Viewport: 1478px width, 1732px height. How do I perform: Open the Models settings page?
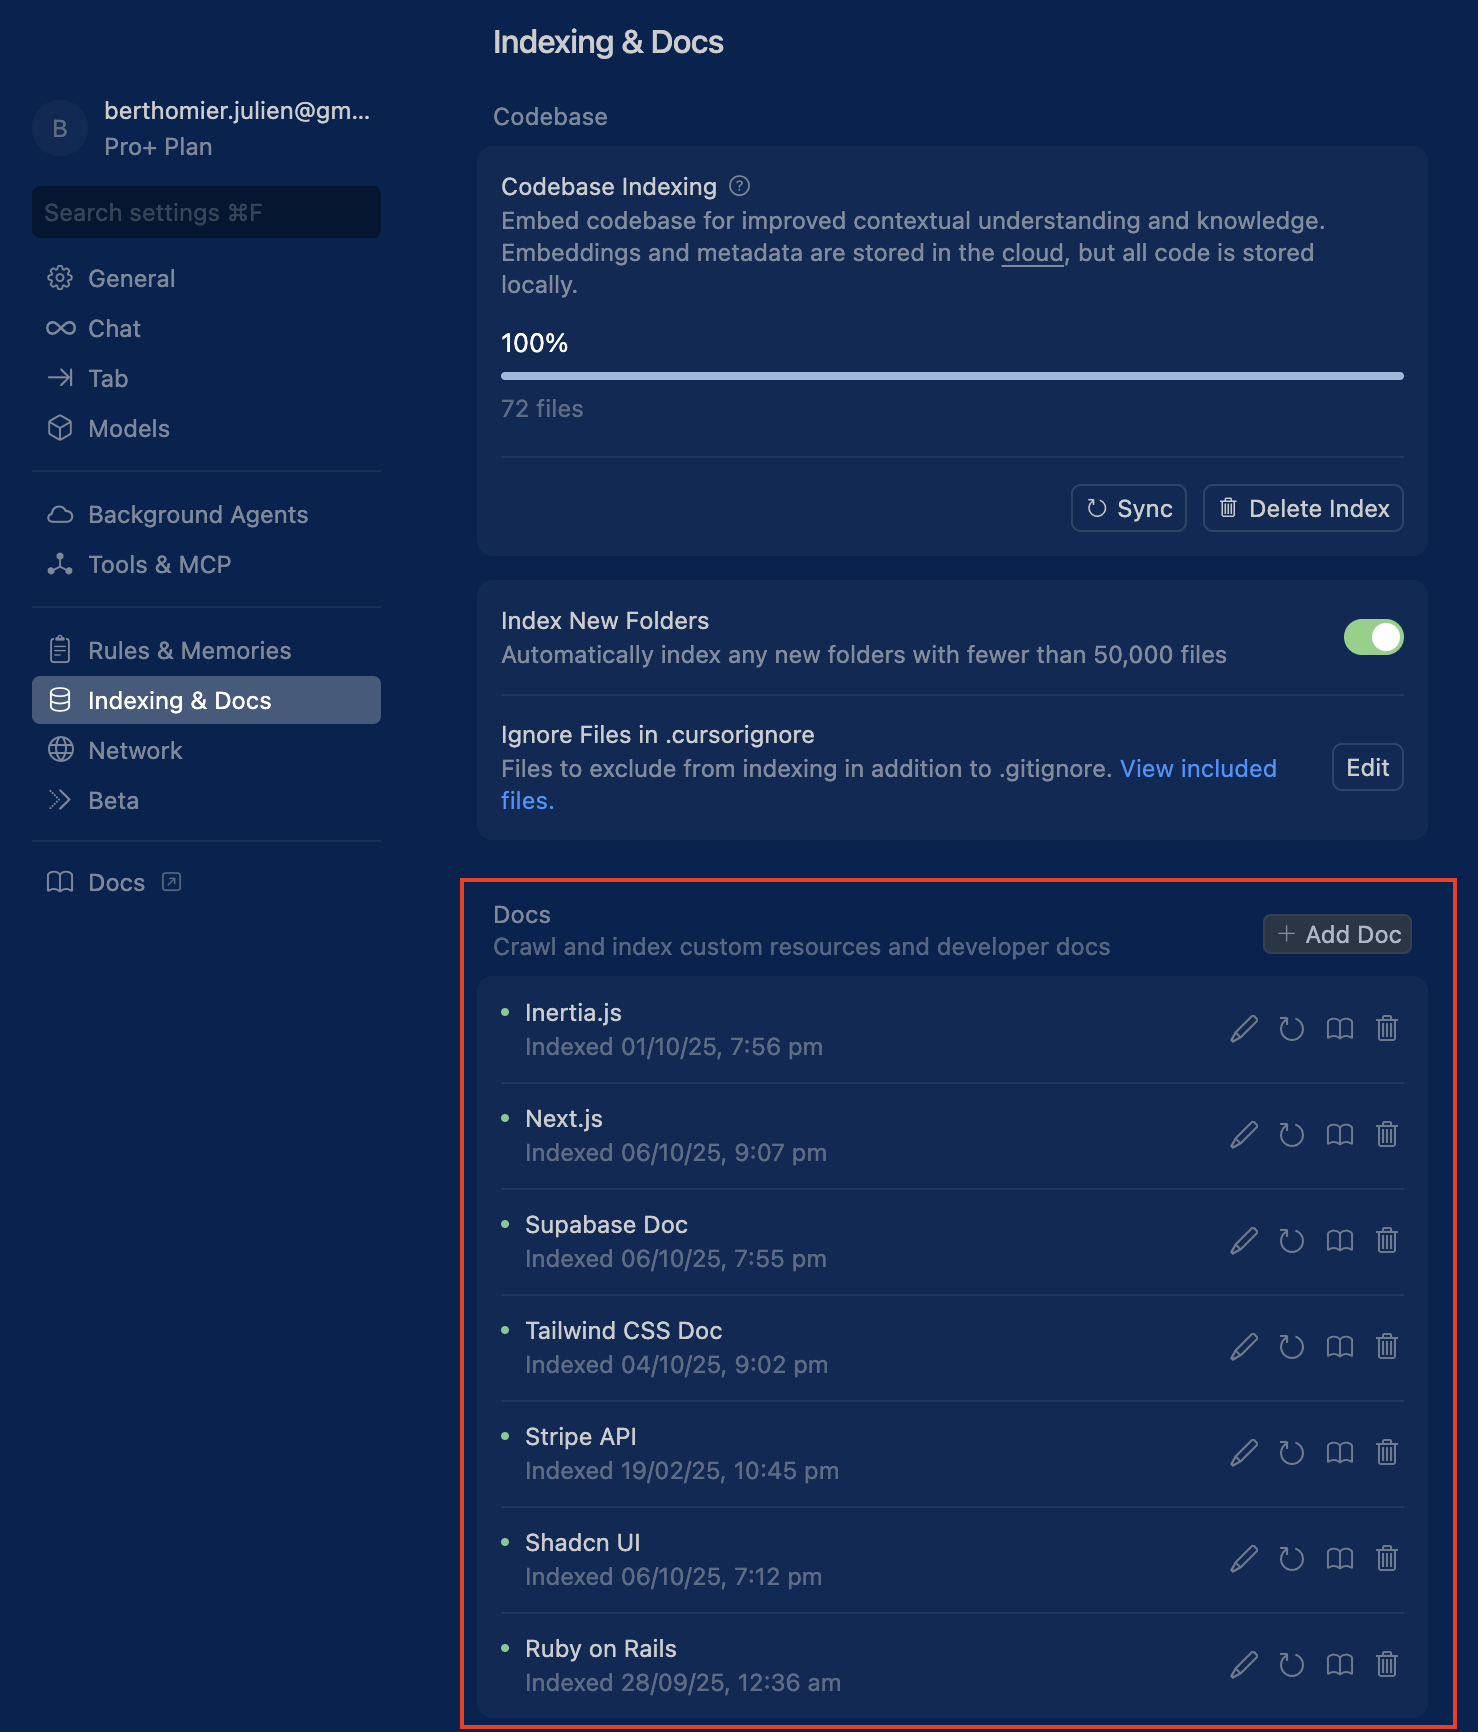click(128, 429)
